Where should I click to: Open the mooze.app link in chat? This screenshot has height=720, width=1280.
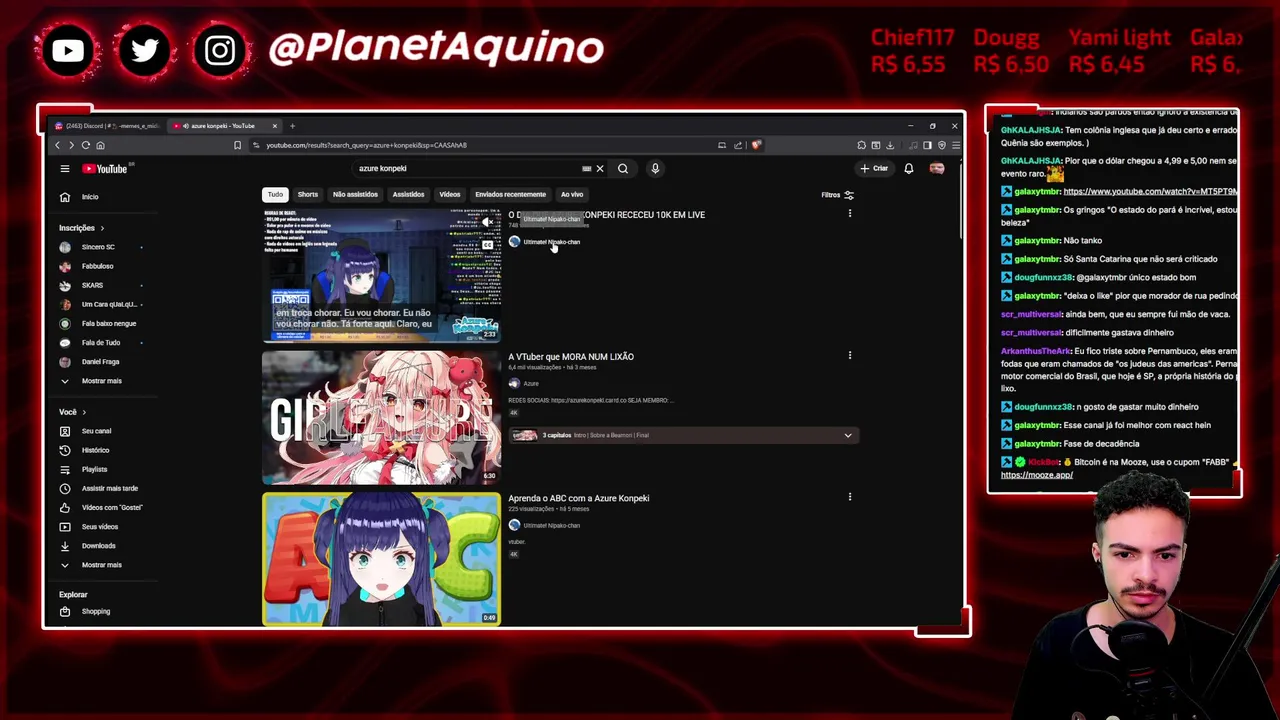pyautogui.click(x=1036, y=475)
